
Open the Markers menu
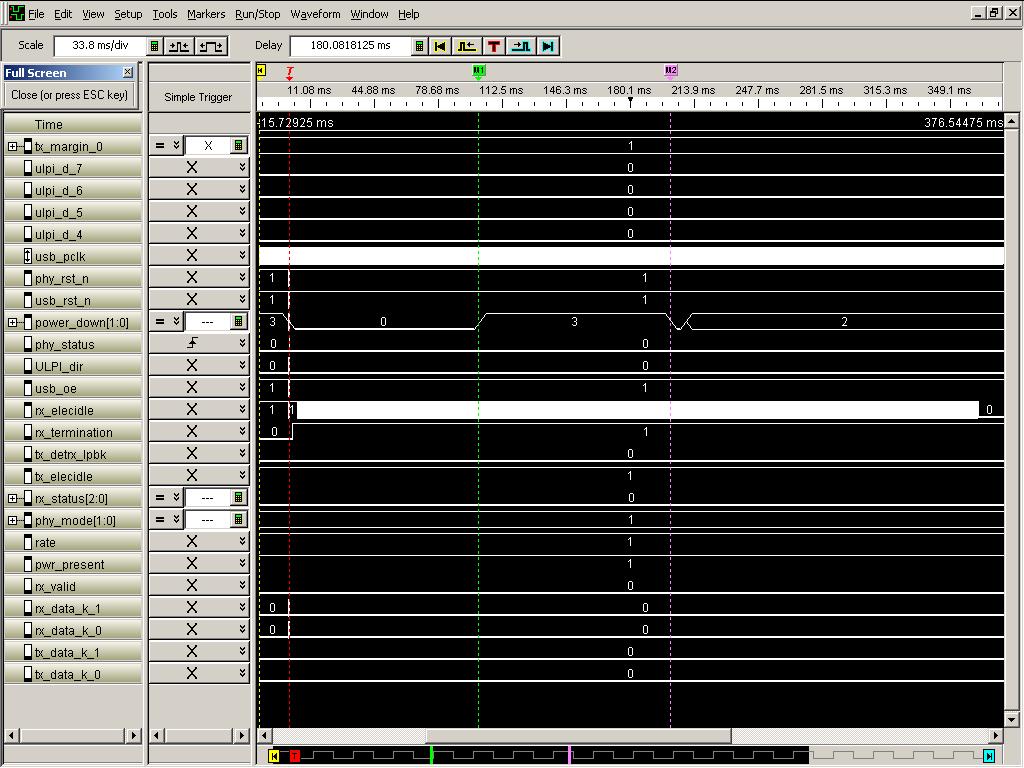pyautogui.click(x=206, y=14)
